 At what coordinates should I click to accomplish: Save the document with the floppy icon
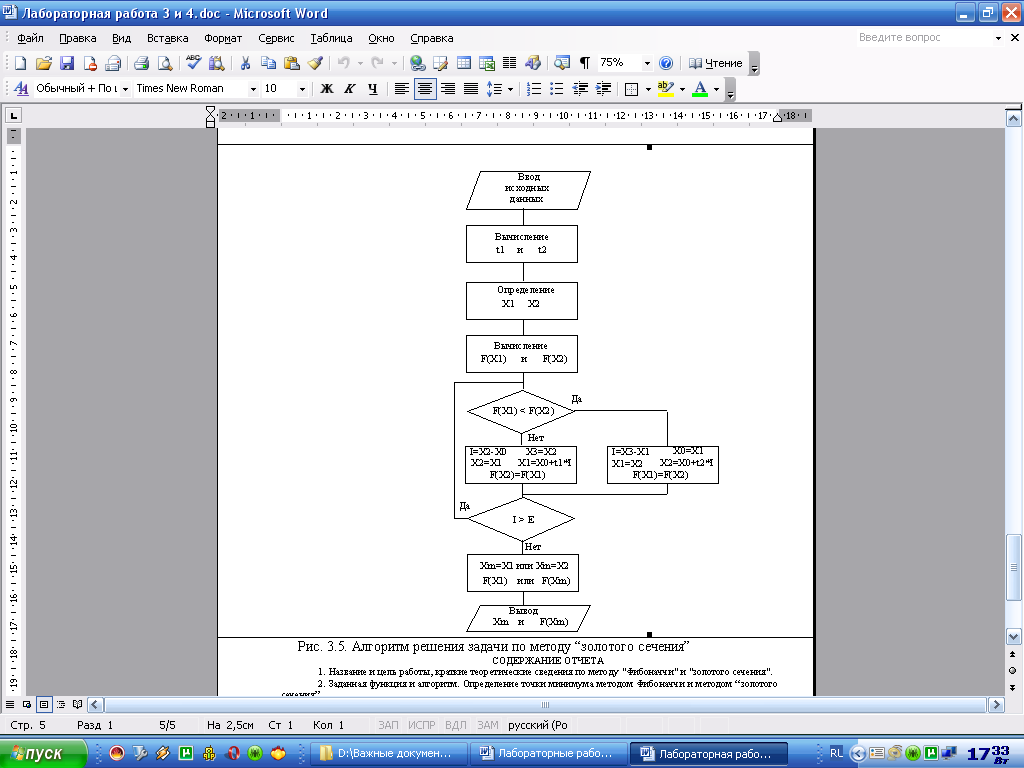click(67, 63)
